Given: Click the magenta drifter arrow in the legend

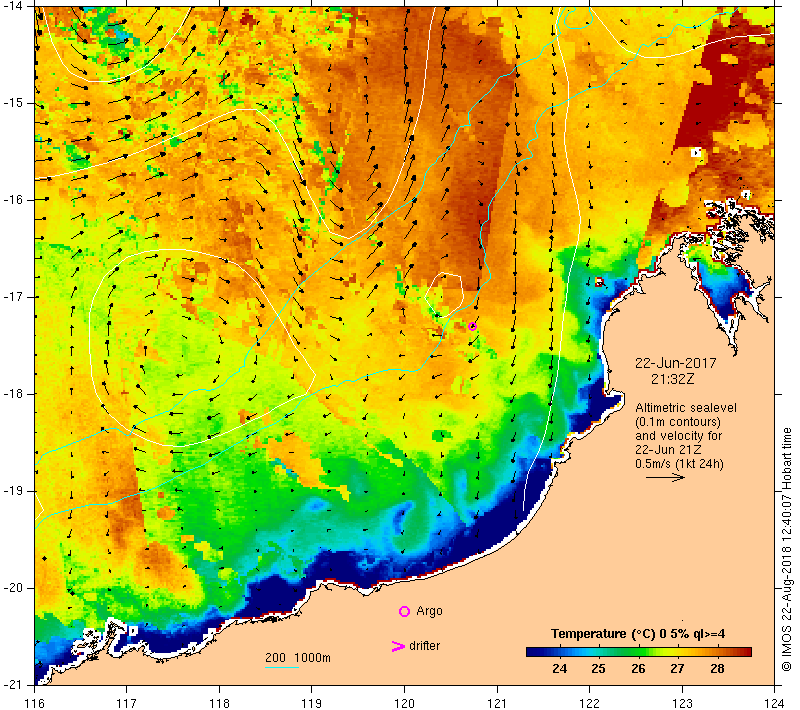Looking at the screenshot, I should (397, 646).
